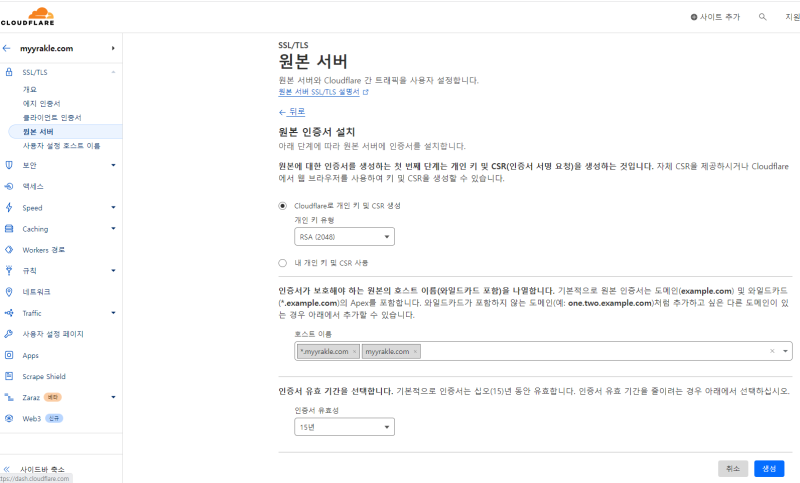This screenshot has height=483, width=800.
Task: Open the 보안 shield icon section
Action: pos(8,165)
